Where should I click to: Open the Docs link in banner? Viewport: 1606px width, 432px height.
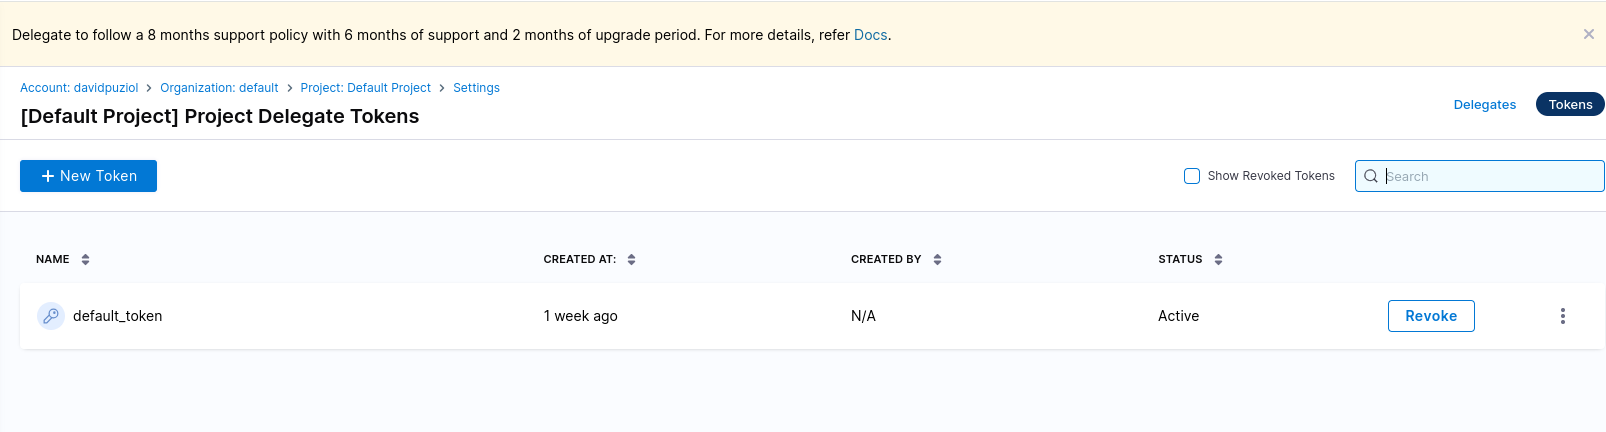(x=870, y=35)
